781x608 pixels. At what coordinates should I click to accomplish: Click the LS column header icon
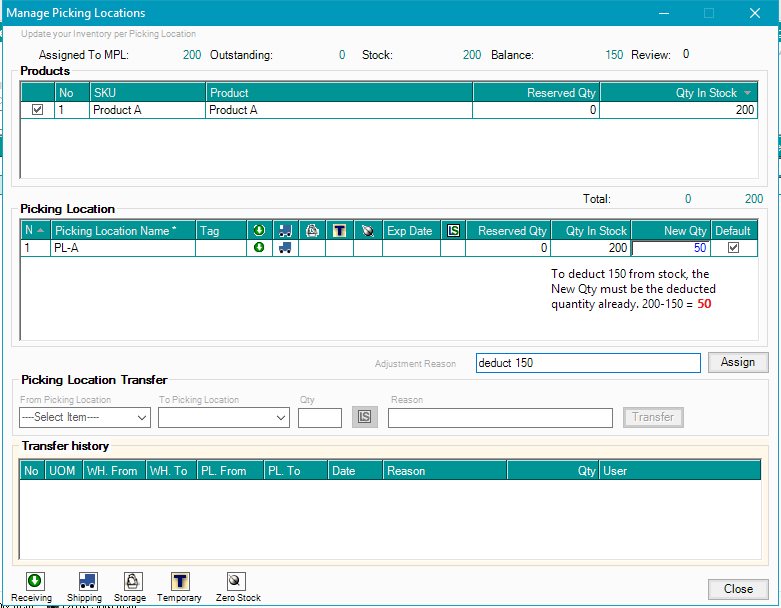coord(453,231)
